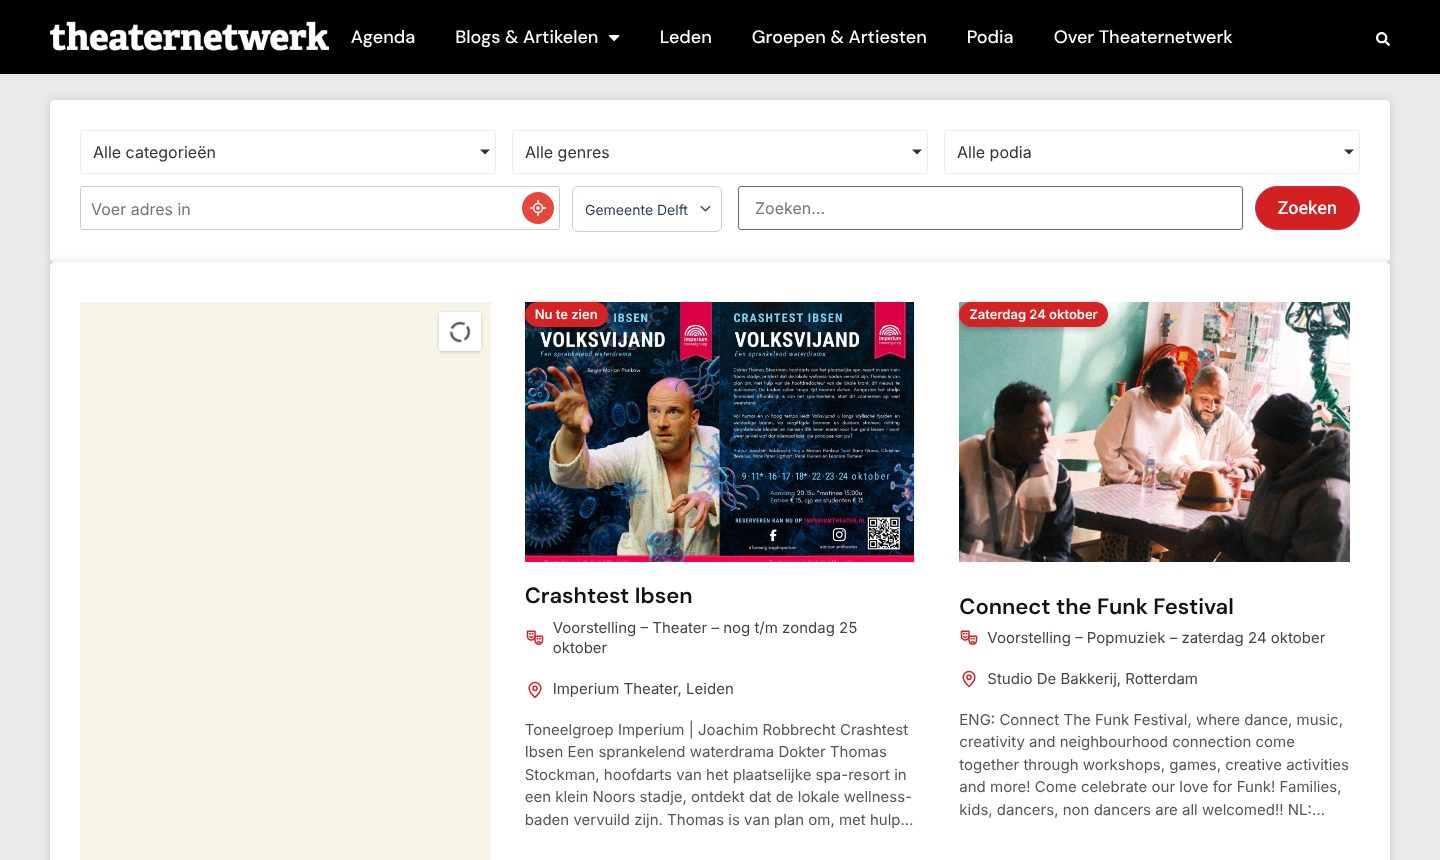Click the Voorstelling – Popmuziek date line
The image size is (1440, 860).
click(1156, 638)
